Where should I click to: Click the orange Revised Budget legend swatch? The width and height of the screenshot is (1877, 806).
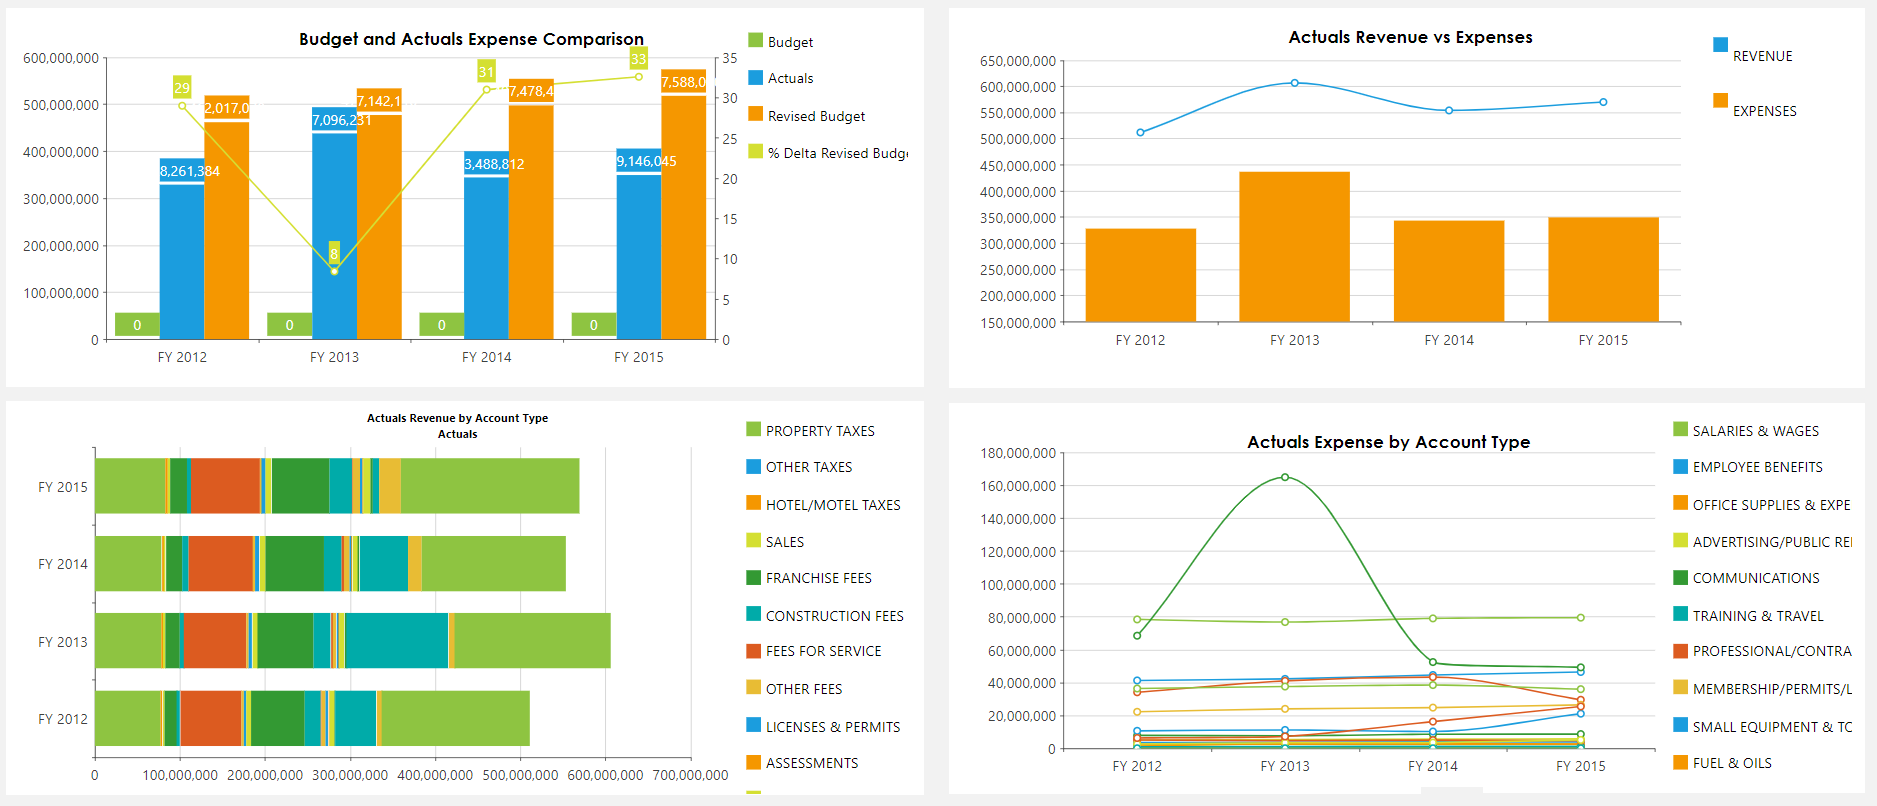coord(755,114)
